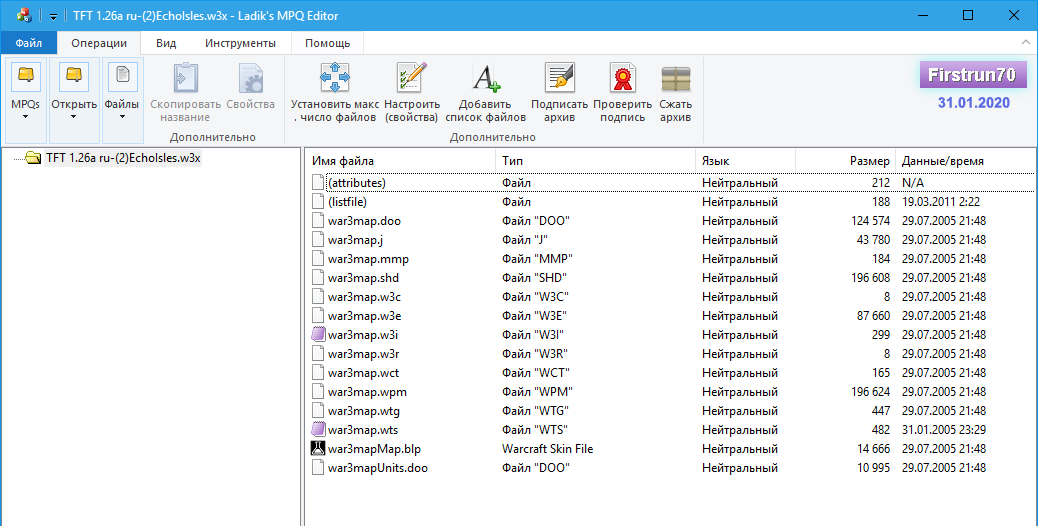Expand the MPQs dropdown button
Image resolution: width=1038 pixels, height=526 pixels.
pyautogui.click(x=26, y=115)
